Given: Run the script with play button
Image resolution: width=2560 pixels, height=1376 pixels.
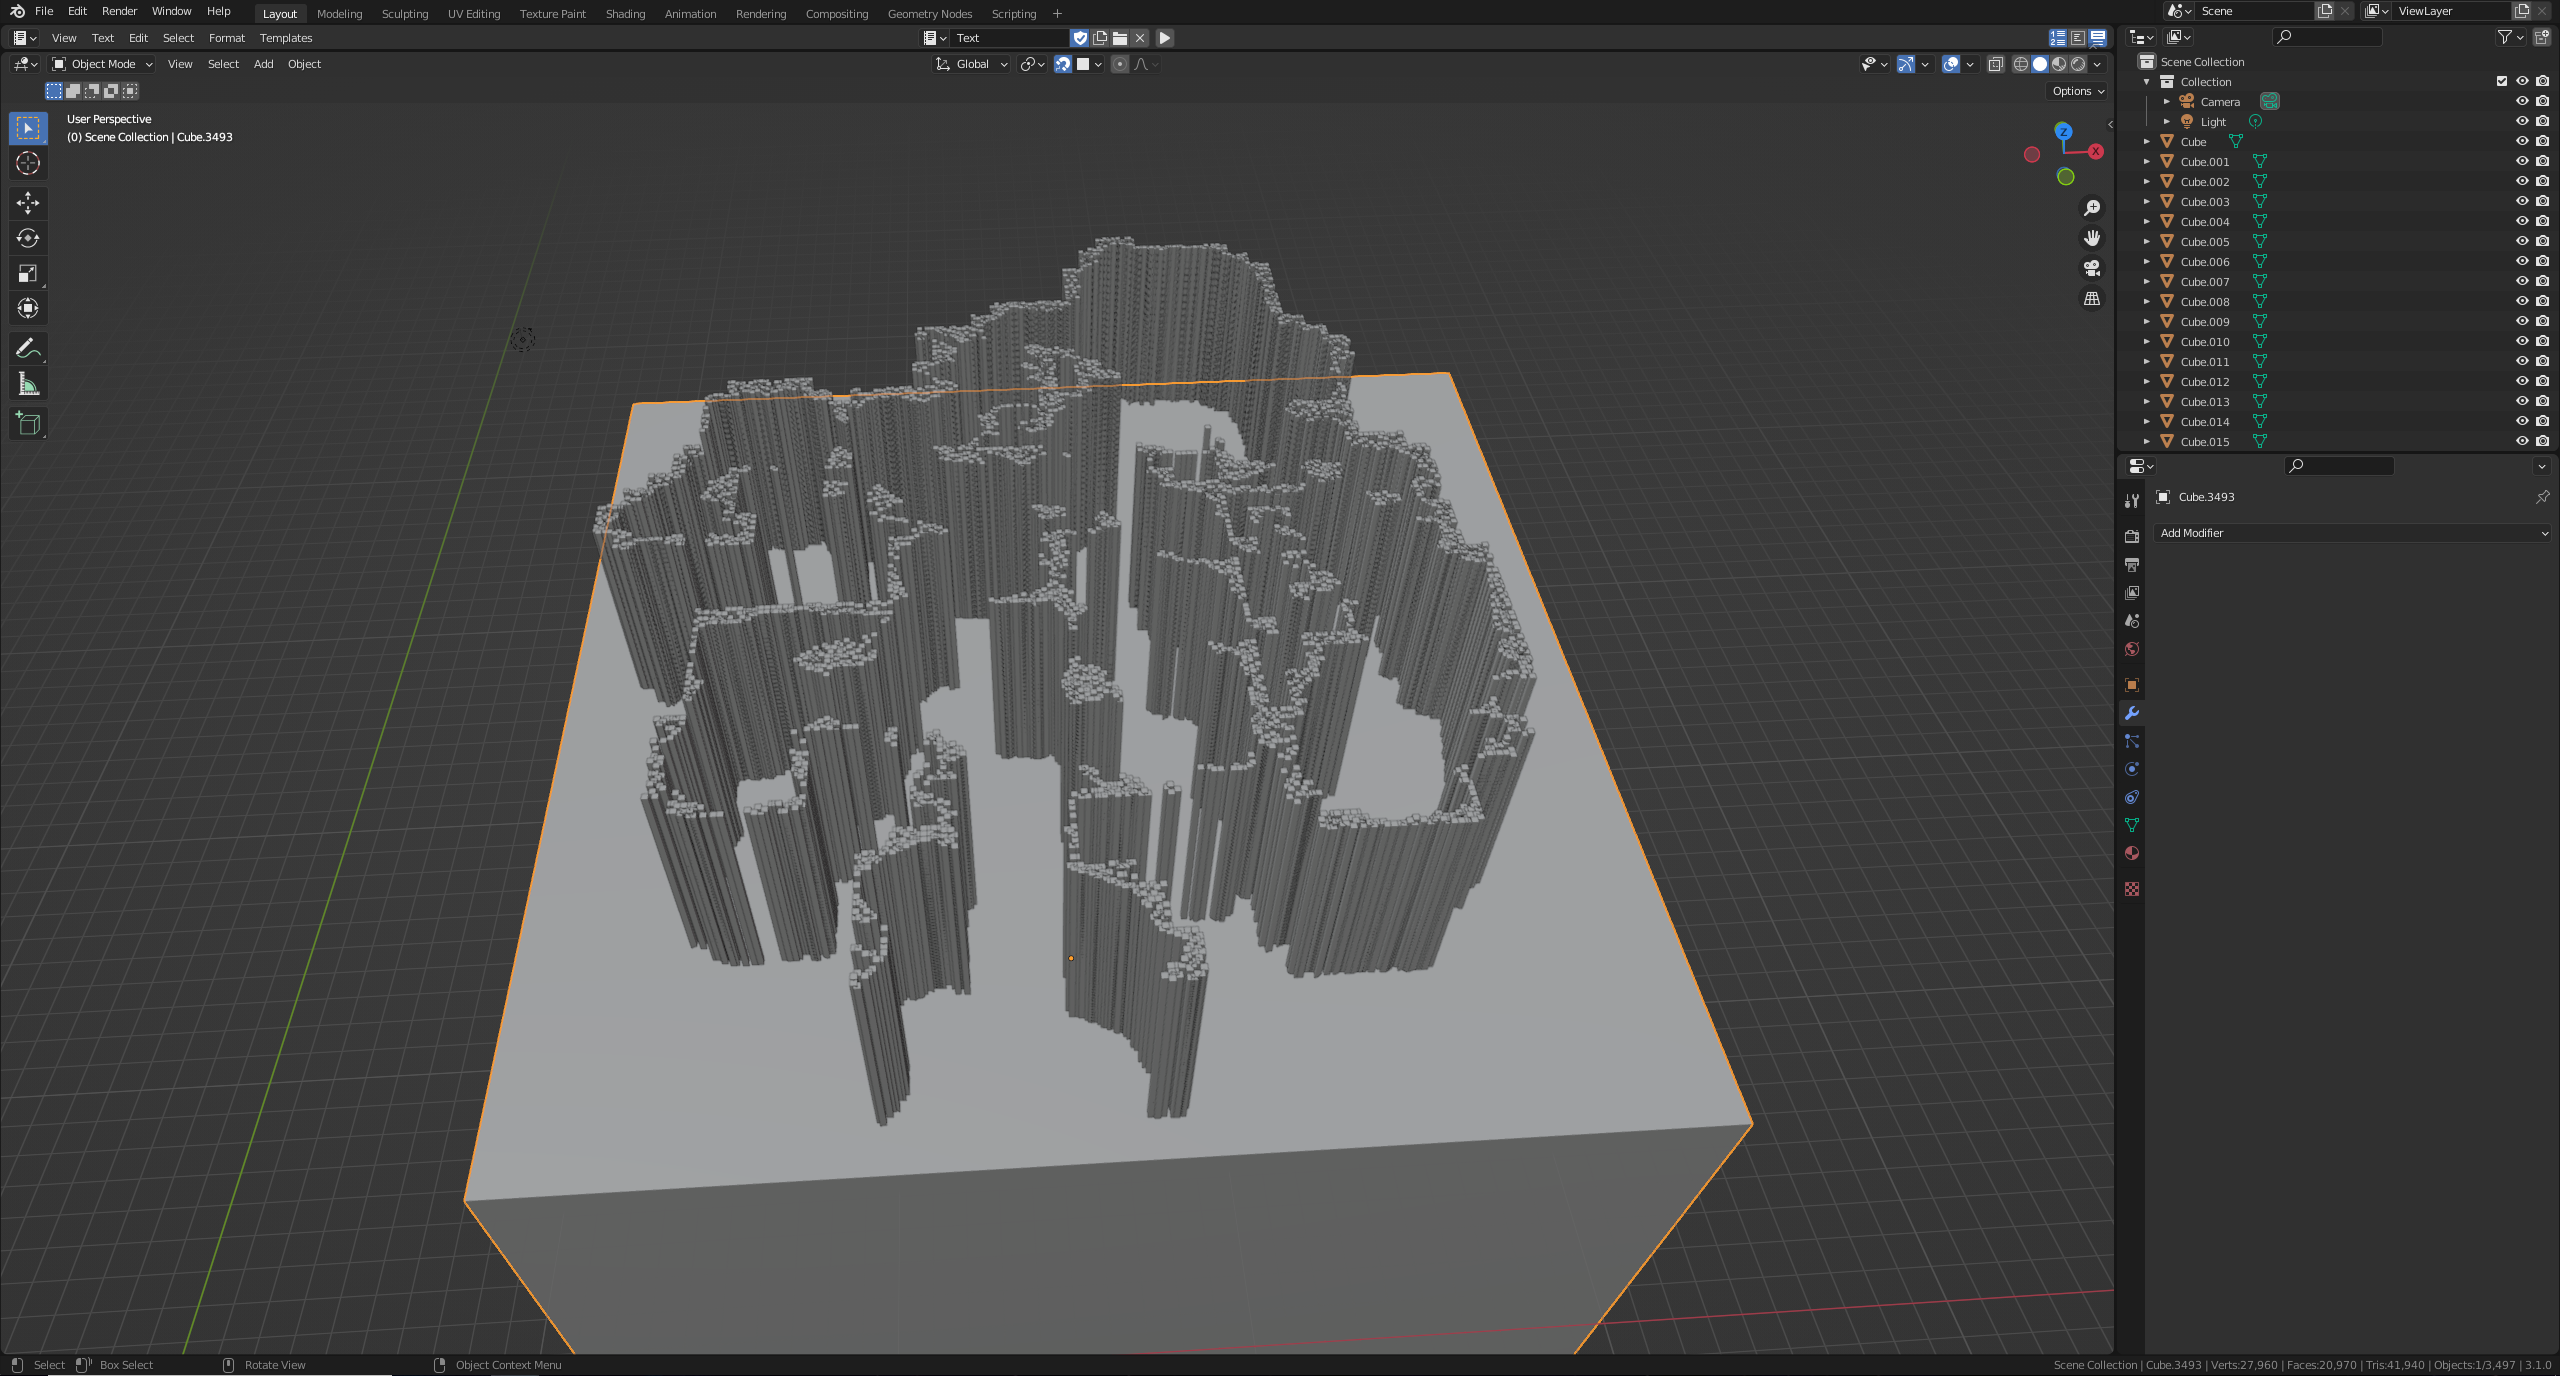Looking at the screenshot, I should [x=1165, y=38].
